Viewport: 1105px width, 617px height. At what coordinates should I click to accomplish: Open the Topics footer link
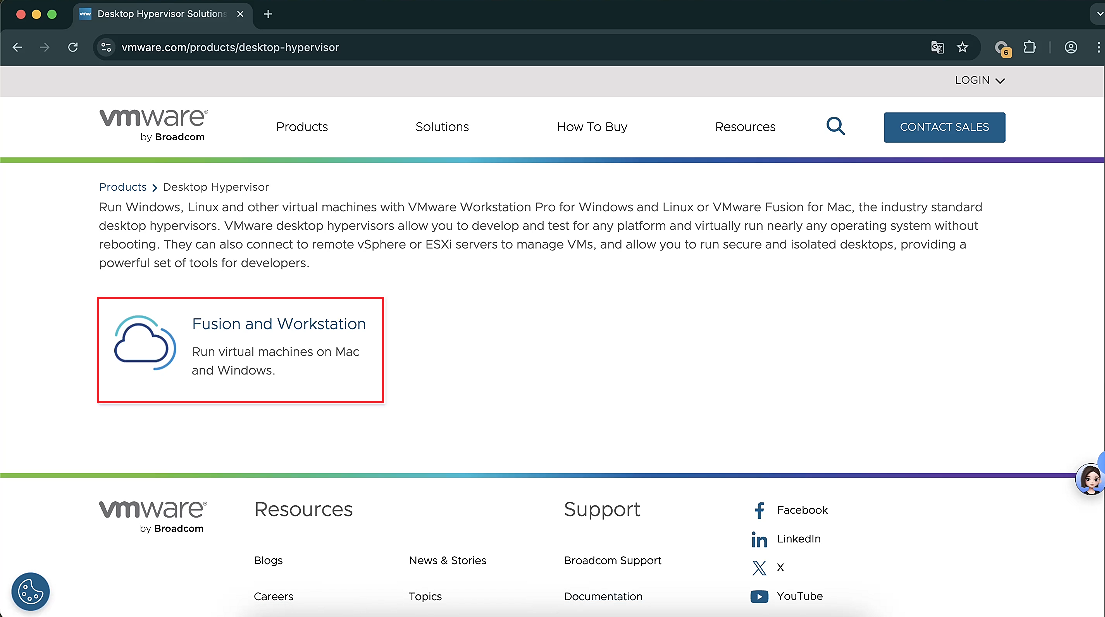point(425,596)
